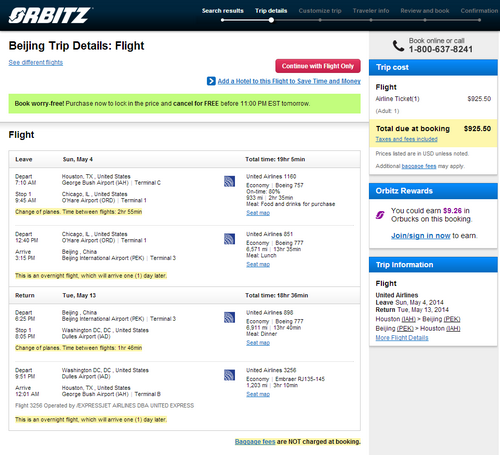Viewport: 500px width, 455px height.
Task: Open More Flight Details link
Action: [402, 338]
